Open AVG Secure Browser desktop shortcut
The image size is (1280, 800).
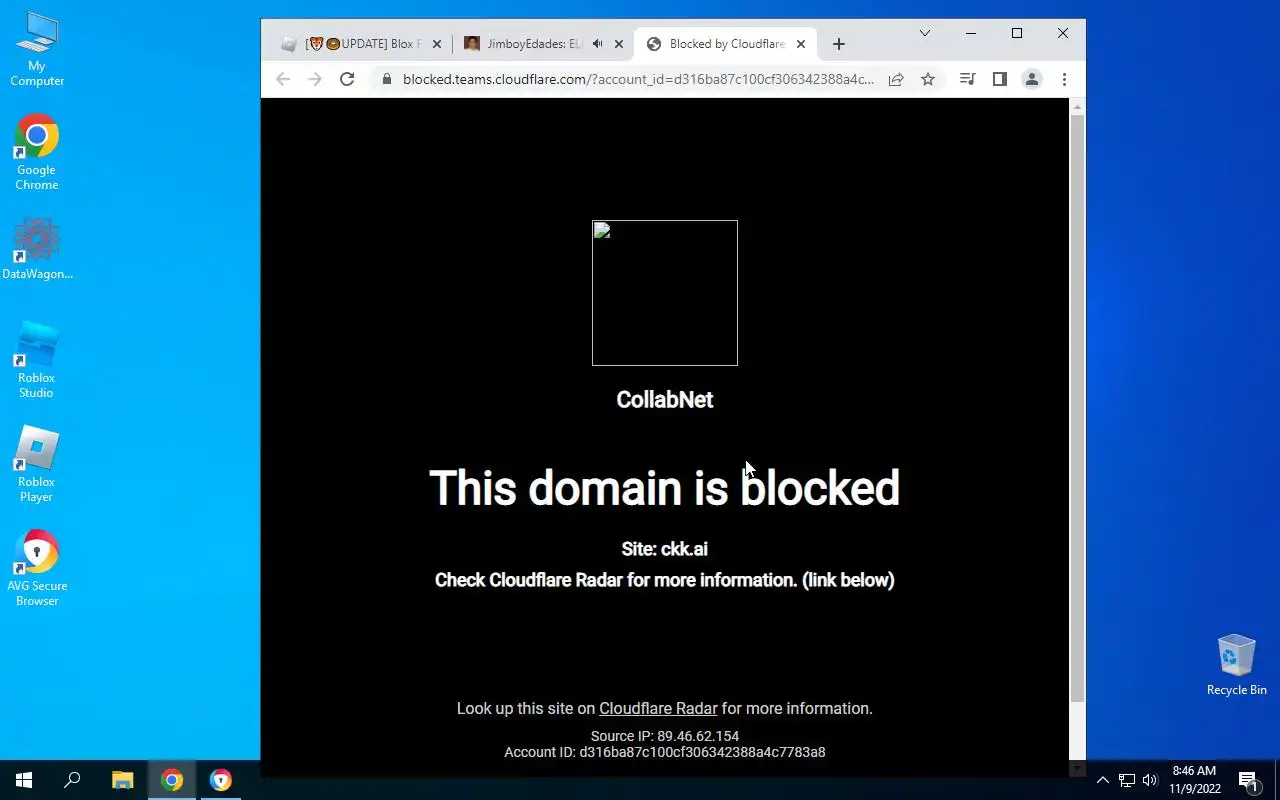click(x=37, y=569)
